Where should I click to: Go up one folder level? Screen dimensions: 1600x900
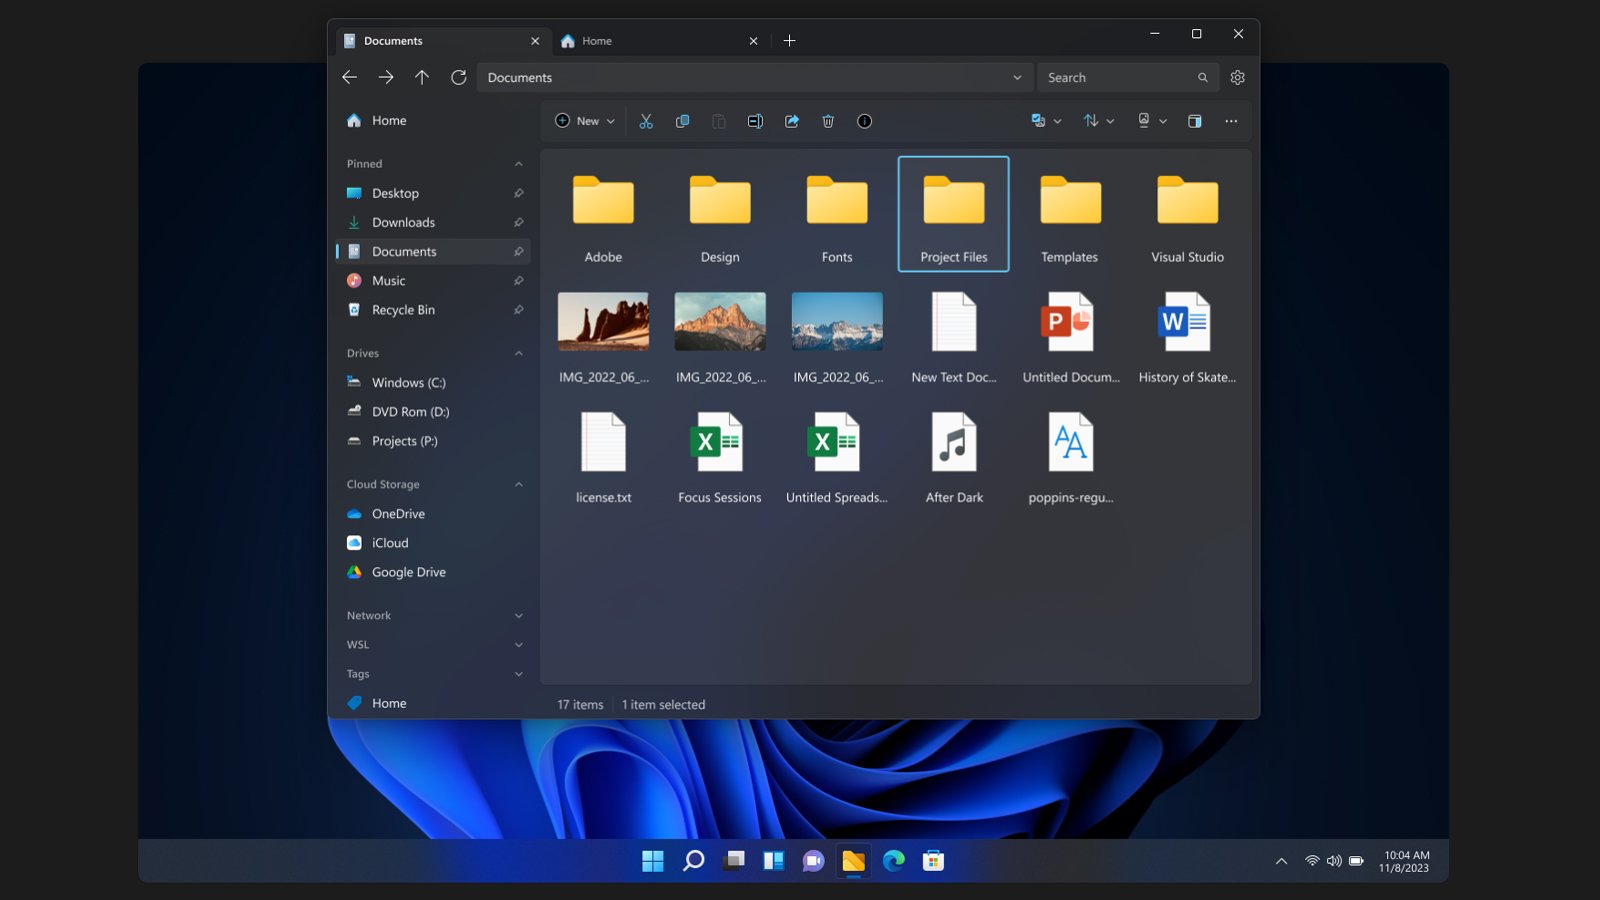click(x=422, y=77)
